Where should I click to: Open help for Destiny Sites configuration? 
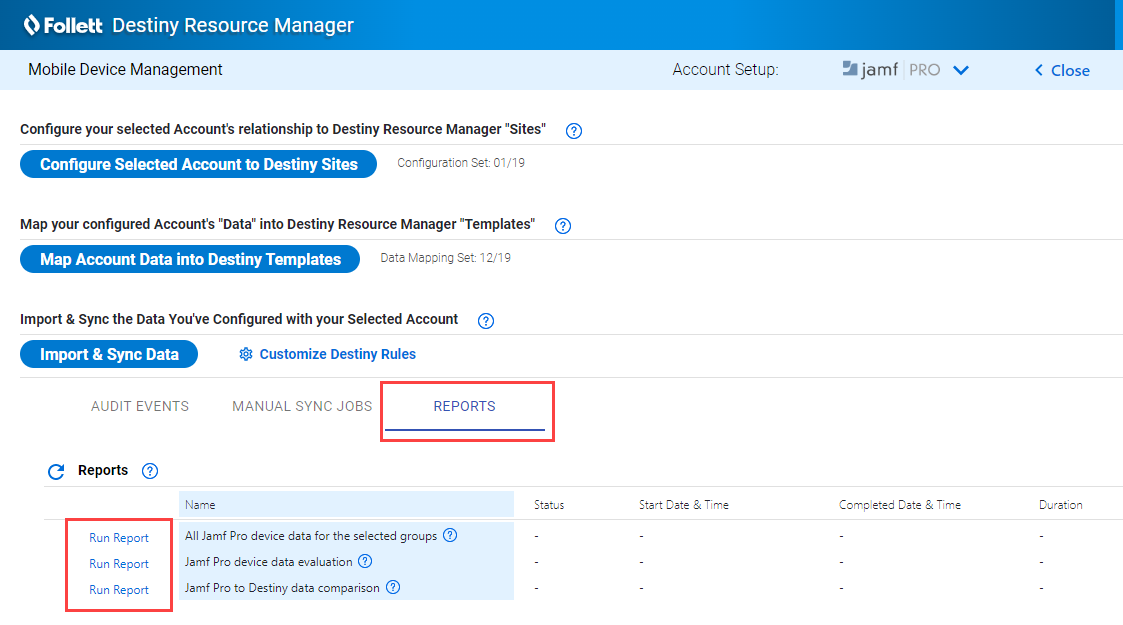(573, 130)
